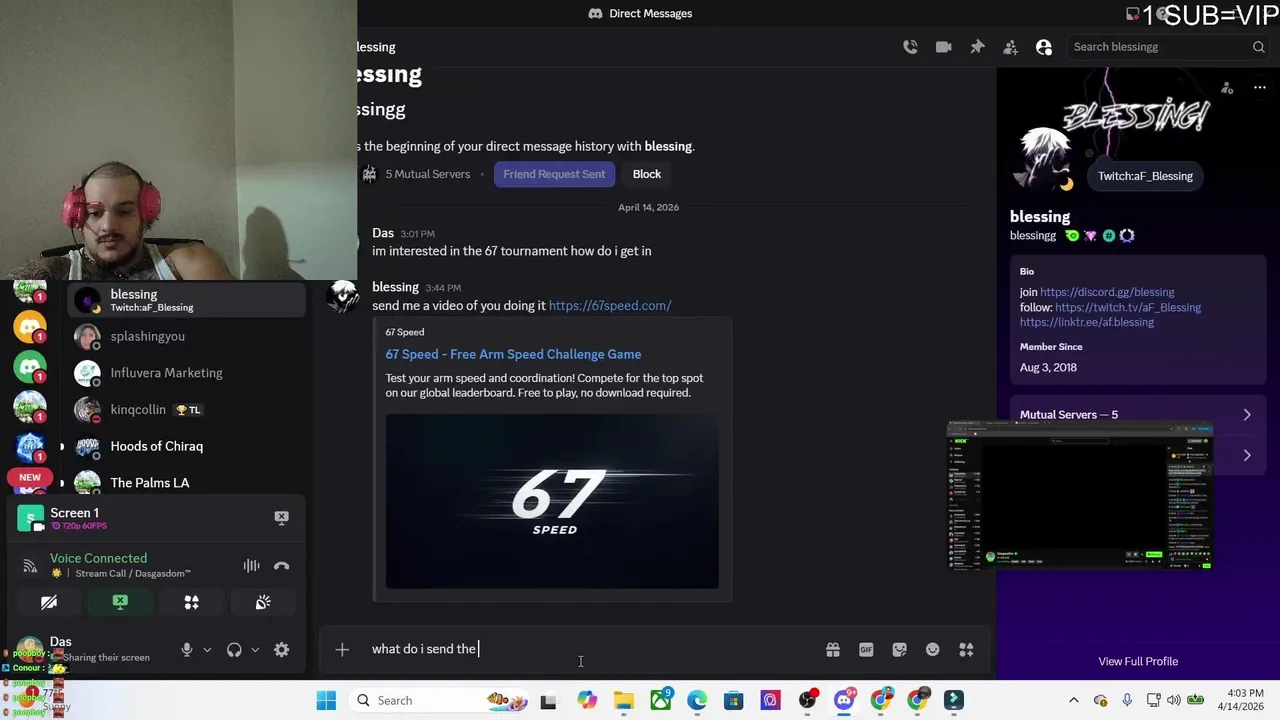The width and height of the screenshot is (1280, 720).
Task: Disconnect from the voice call
Action: 282,566
